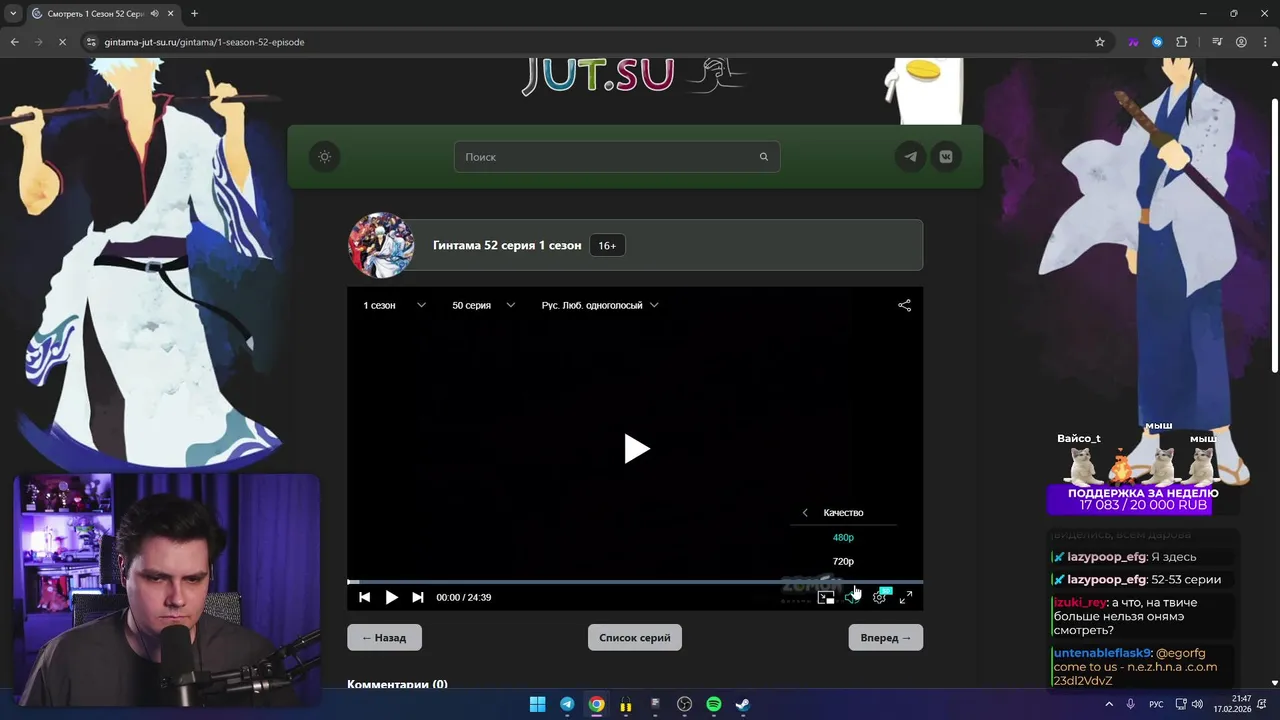Image resolution: width=1280 pixels, height=720 pixels.
Task: Open the Telegram link icon in site header
Action: tap(910, 157)
